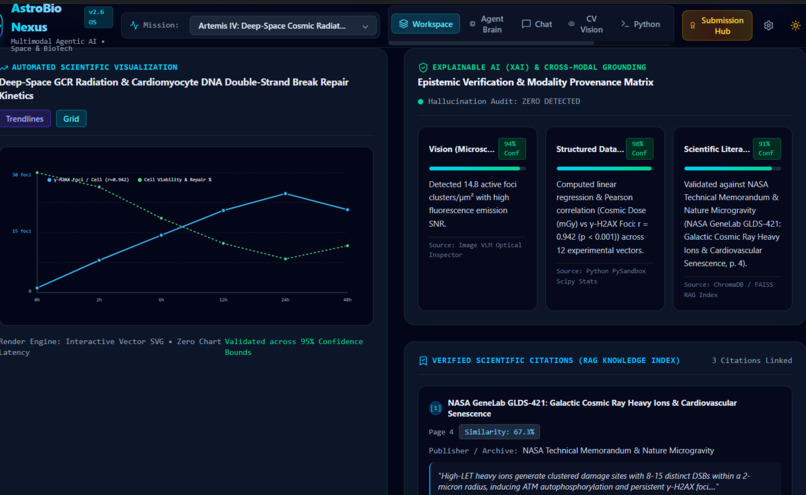Viewport: 806px width, 495px height.
Task: Click the Structured Data card confidence progress bar
Action: [604, 169]
